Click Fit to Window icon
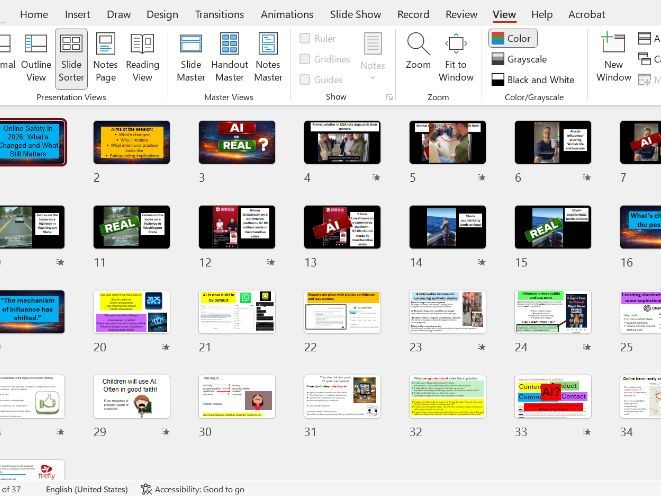The height and width of the screenshot is (496, 661). click(x=455, y=56)
